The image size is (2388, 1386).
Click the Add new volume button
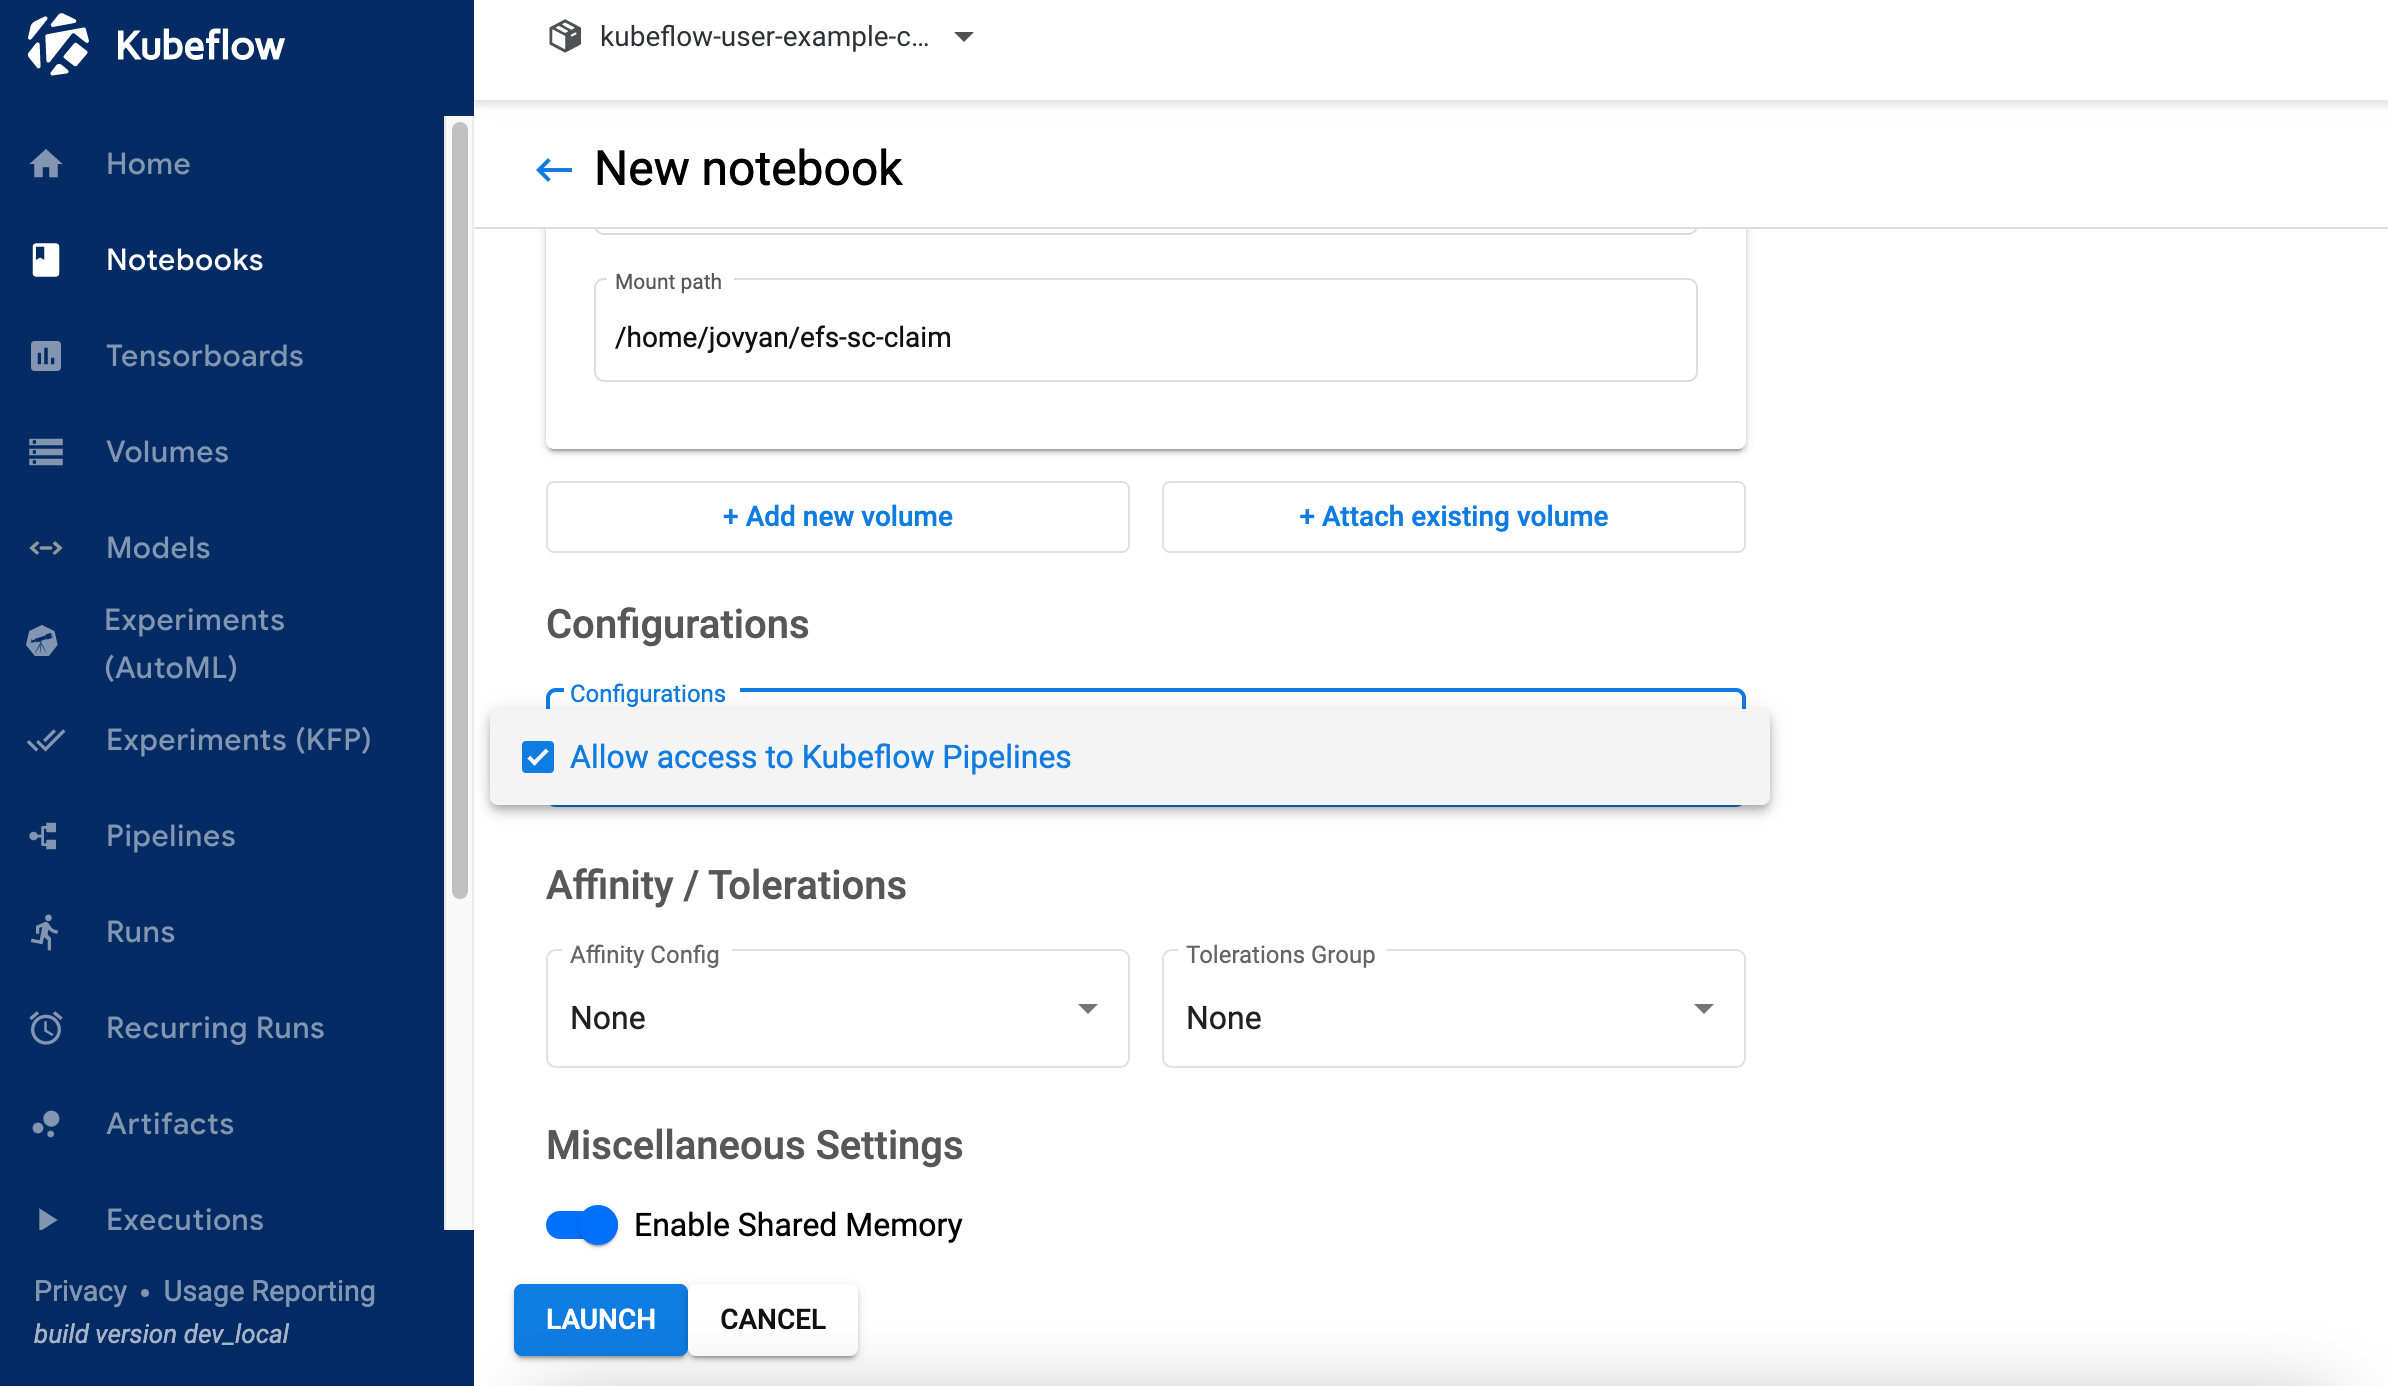[837, 517]
